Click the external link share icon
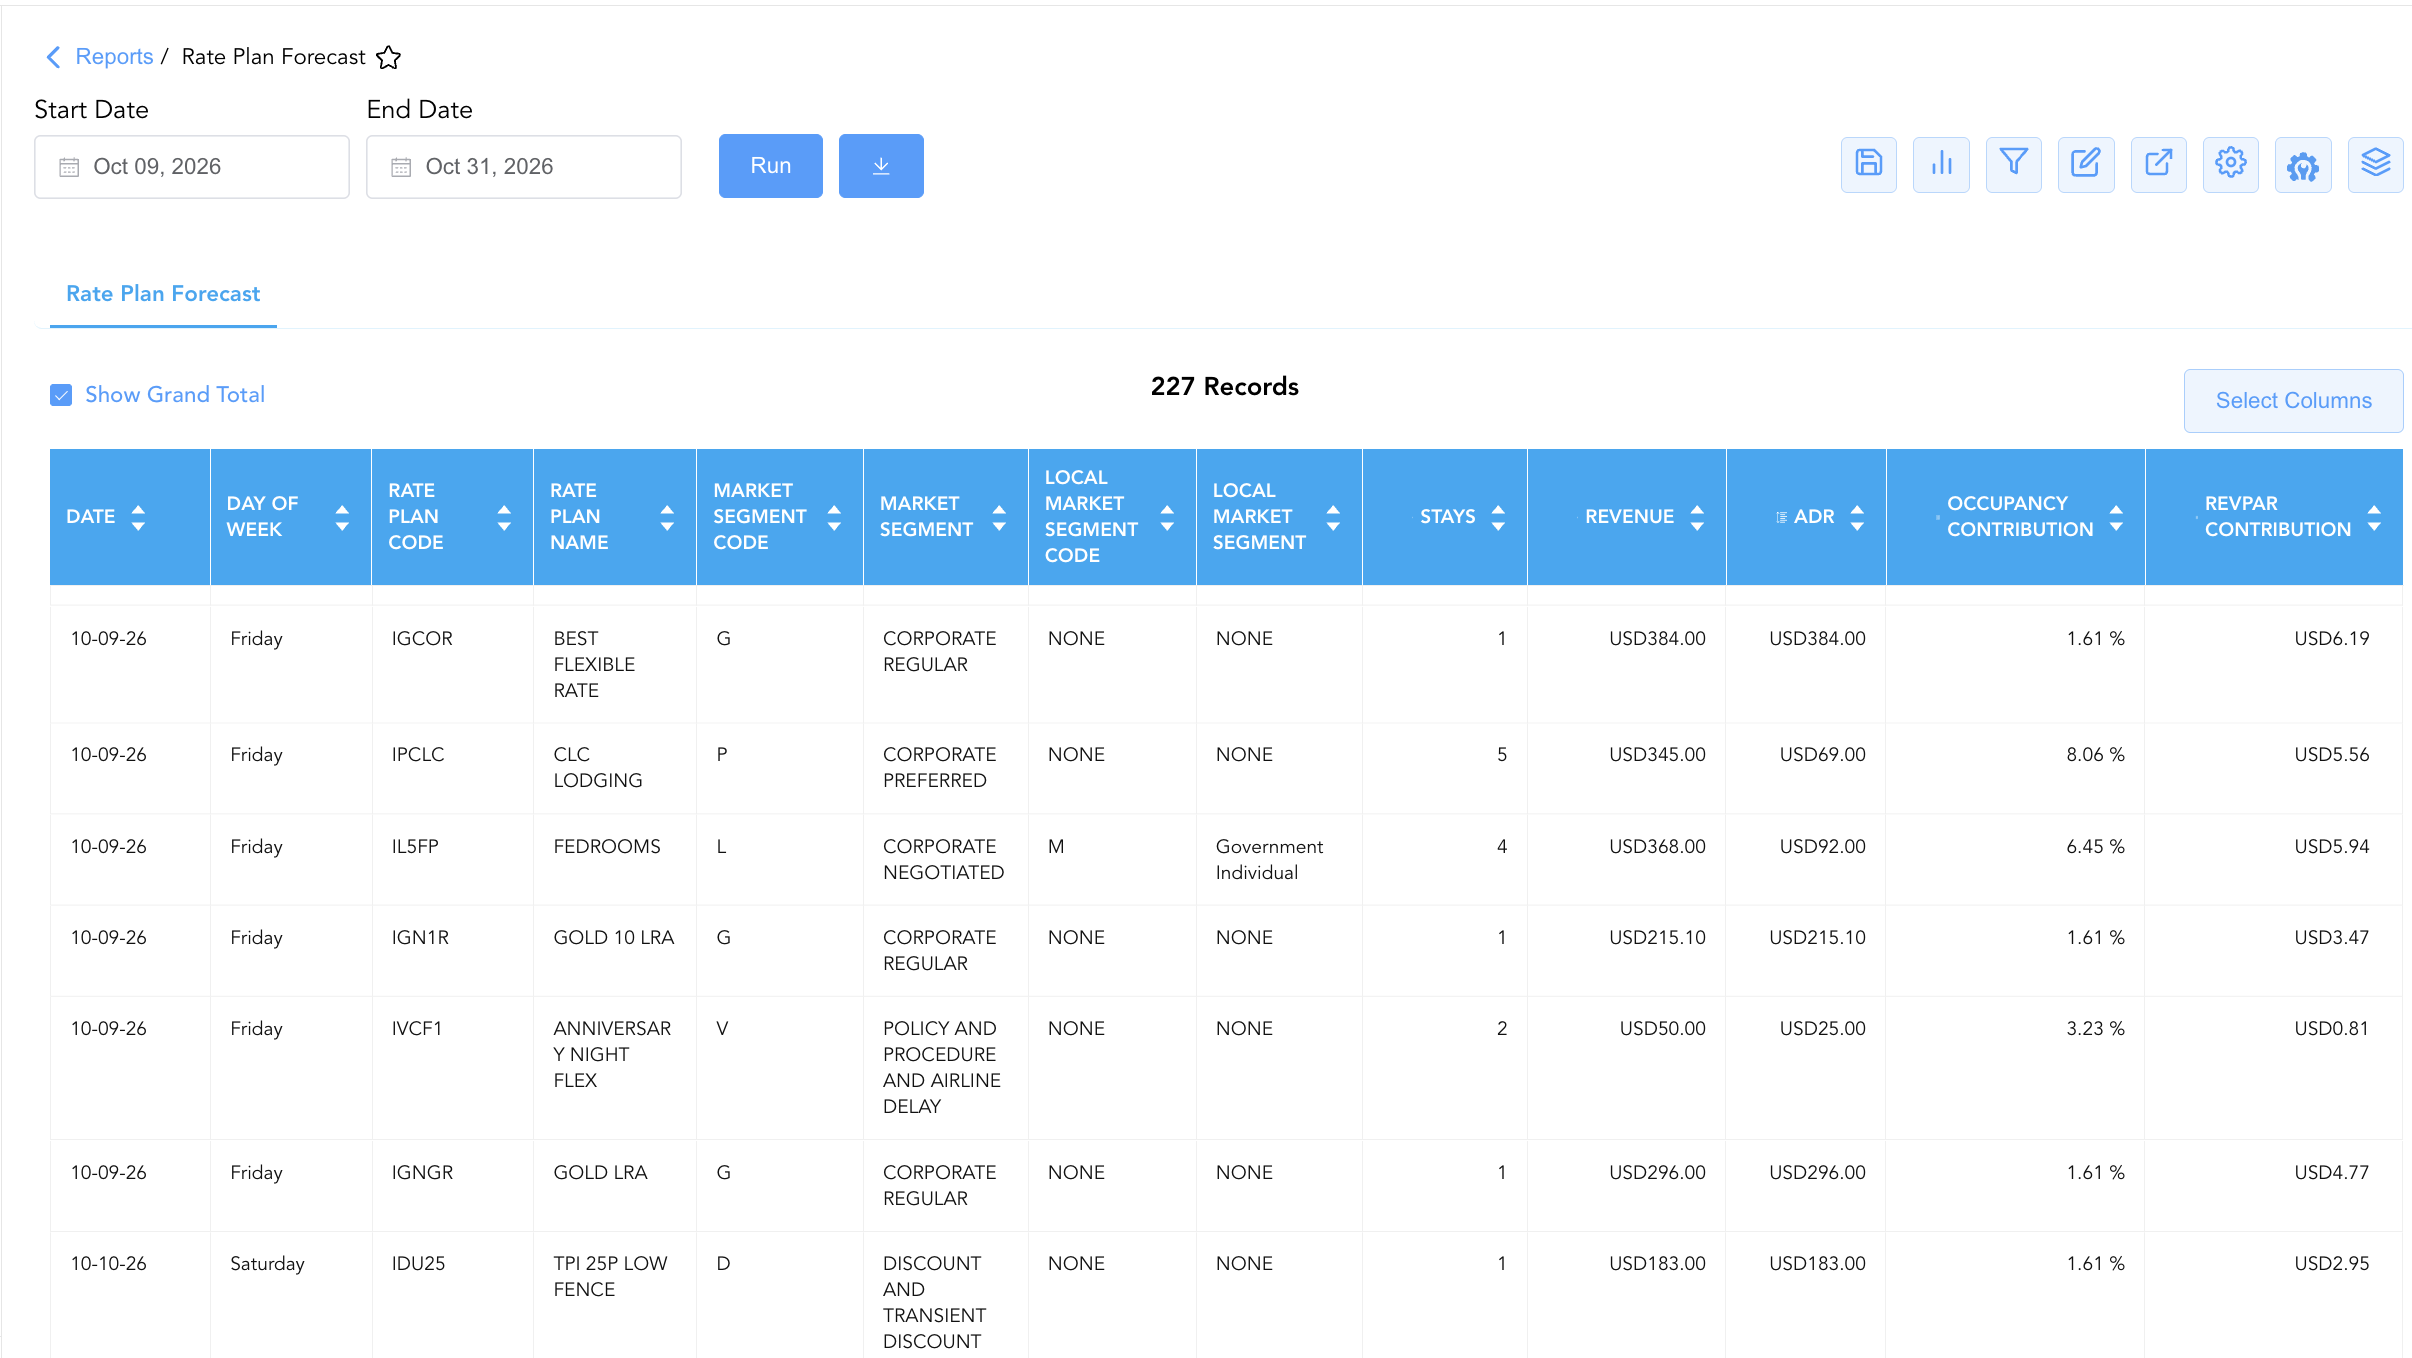The width and height of the screenshot is (2412, 1358). (2158, 165)
